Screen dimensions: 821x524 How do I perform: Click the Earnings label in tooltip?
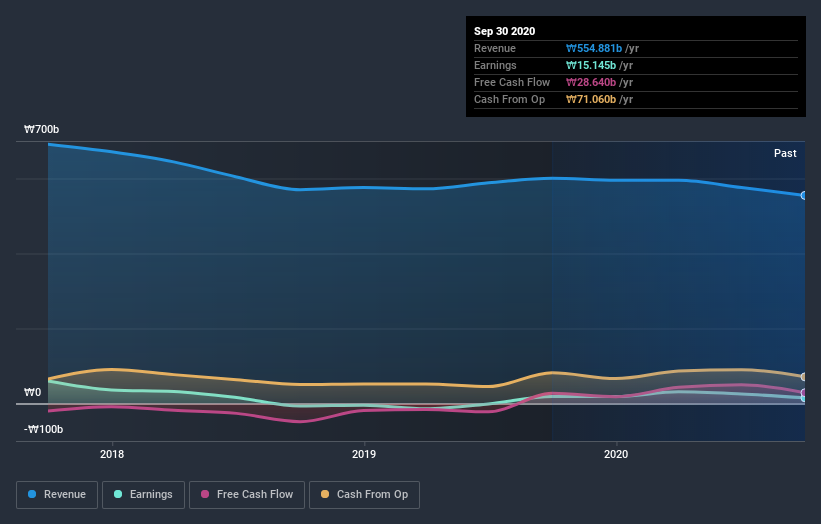(495, 65)
